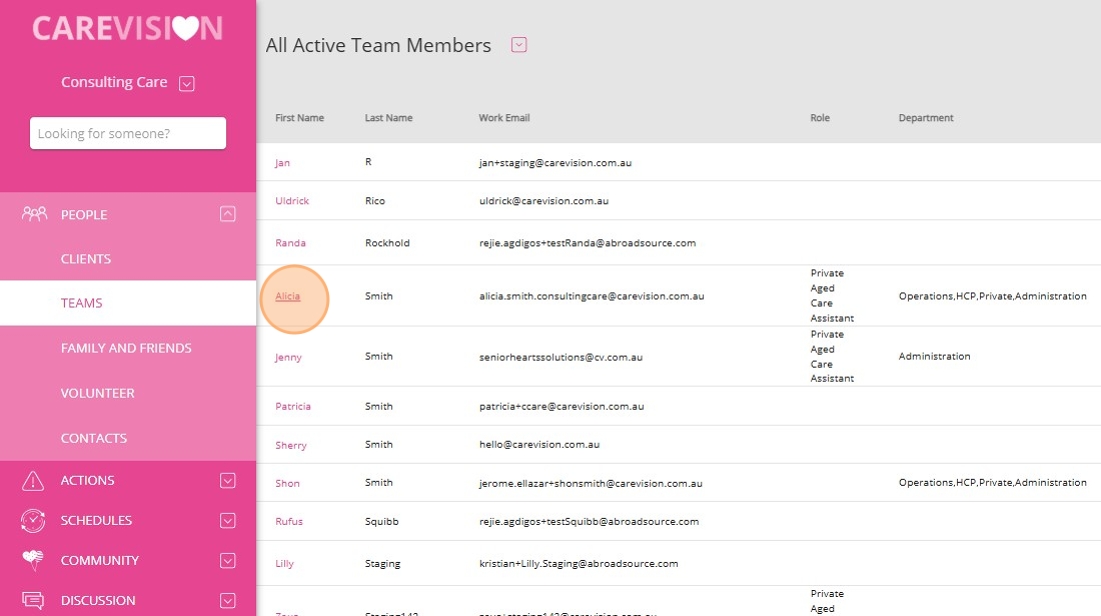Image resolution: width=1101 pixels, height=616 pixels.
Task: Select the Teams submenu item
Action: tap(81, 303)
